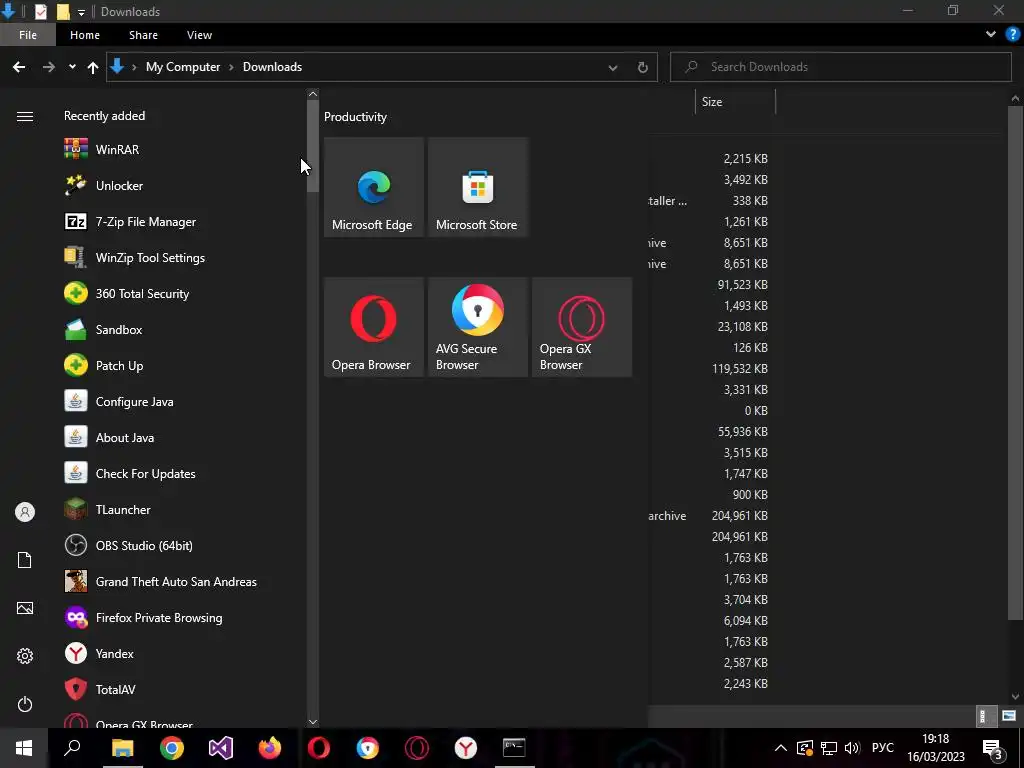1024x768 pixels.
Task: Open recent locations dropdown
Action: tap(72, 67)
